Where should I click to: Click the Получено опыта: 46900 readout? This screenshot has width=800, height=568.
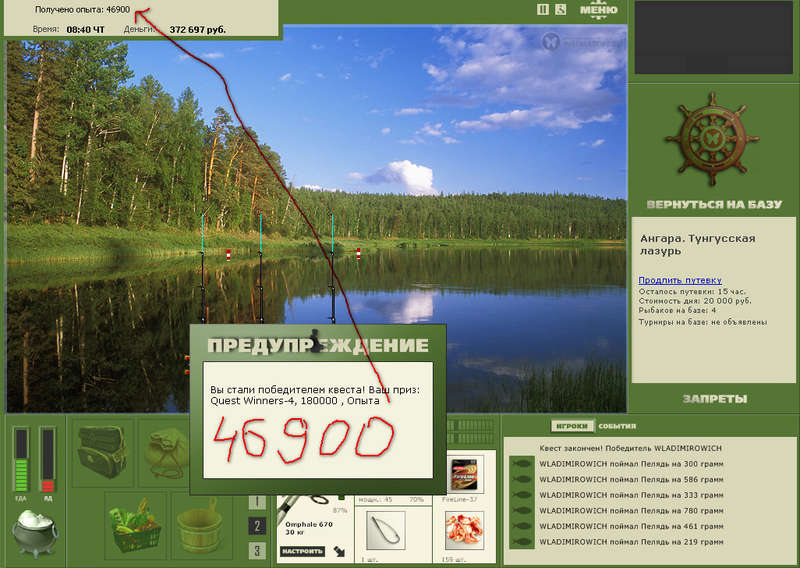[x=82, y=10]
